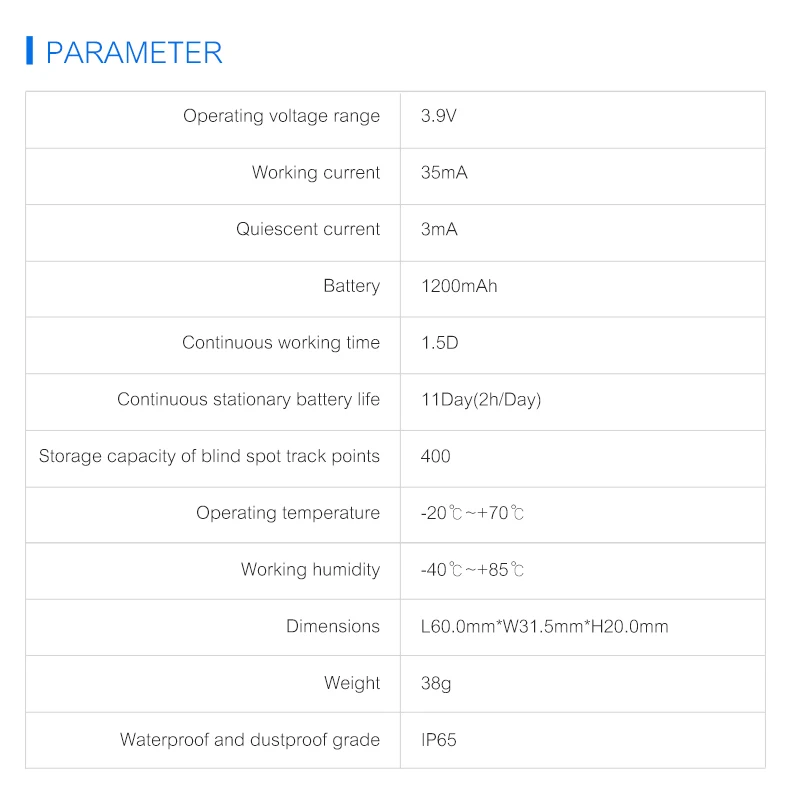790x806 pixels.
Task: Click the 3.9V voltage value
Action: point(439,116)
